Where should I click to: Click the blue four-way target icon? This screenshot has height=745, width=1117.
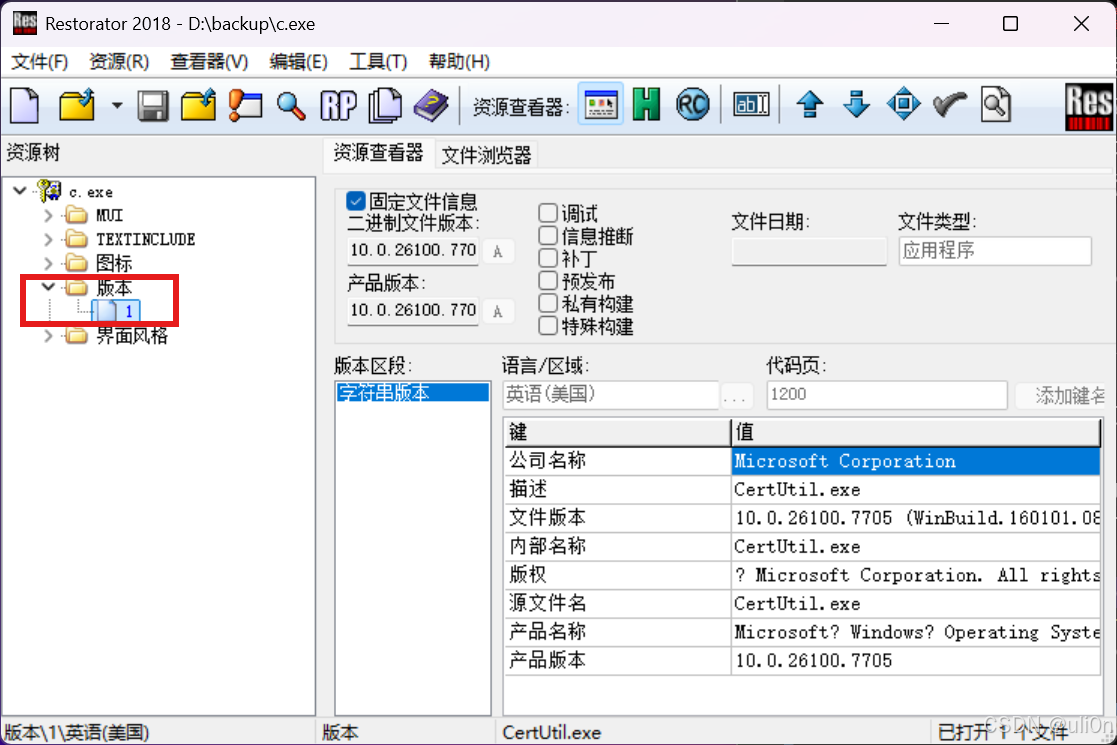tap(903, 105)
